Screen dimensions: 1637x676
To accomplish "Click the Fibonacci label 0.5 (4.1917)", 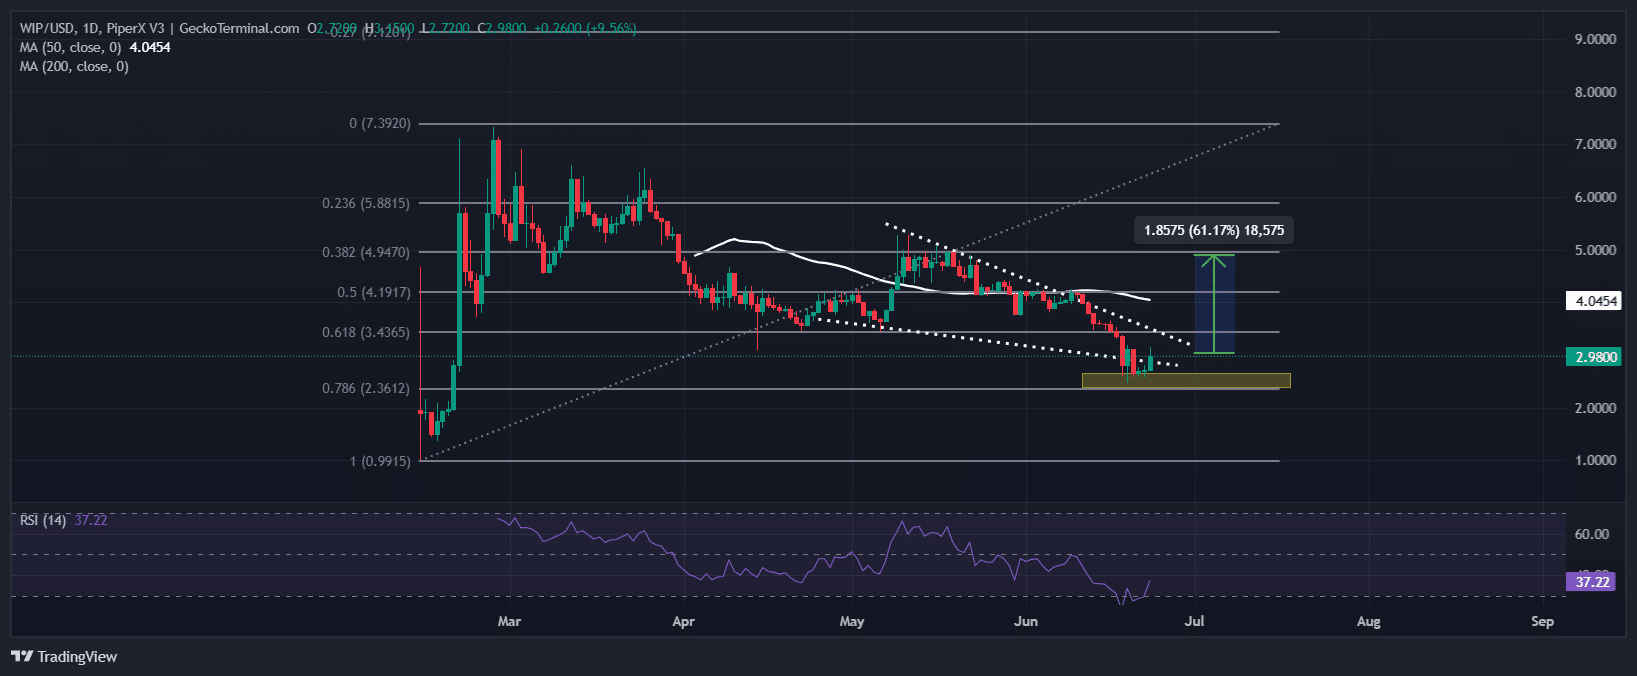I will point(373,292).
